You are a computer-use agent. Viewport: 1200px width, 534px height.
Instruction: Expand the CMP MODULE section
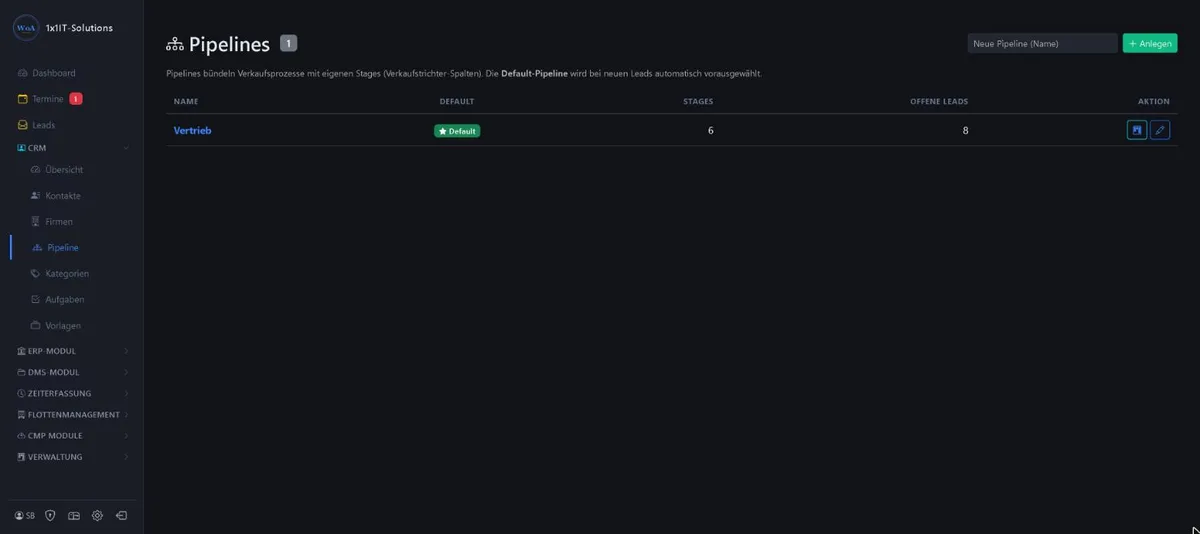click(72, 436)
